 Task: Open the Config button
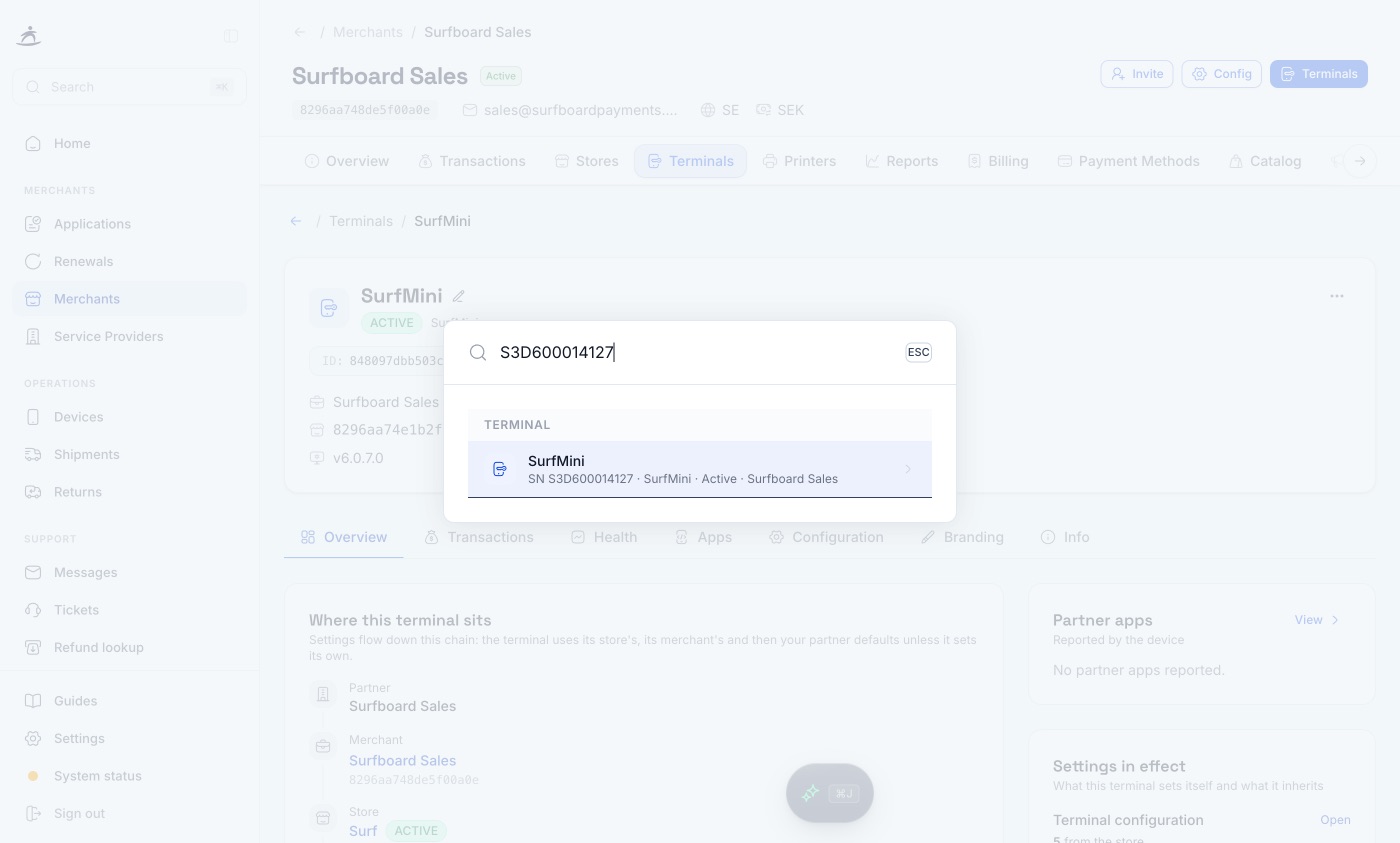pos(1222,74)
